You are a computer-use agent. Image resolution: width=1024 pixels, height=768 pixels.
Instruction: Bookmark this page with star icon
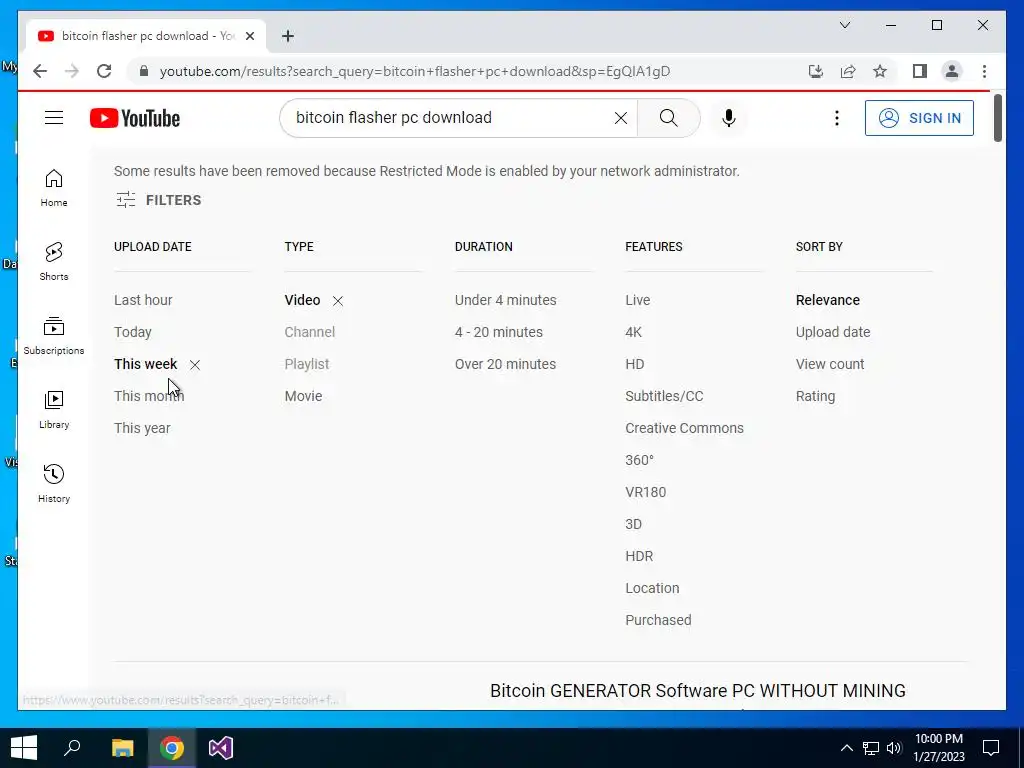click(x=880, y=71)
